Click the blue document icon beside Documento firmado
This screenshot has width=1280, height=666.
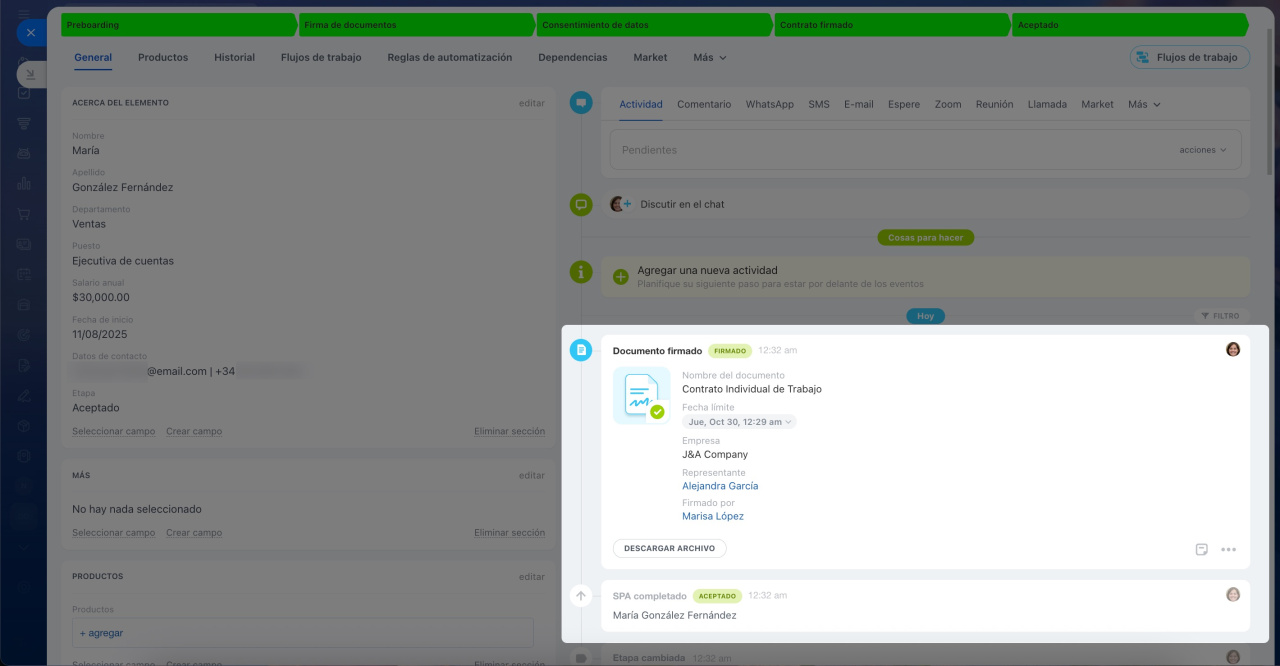pyautogui.click(x=581, y=350)
